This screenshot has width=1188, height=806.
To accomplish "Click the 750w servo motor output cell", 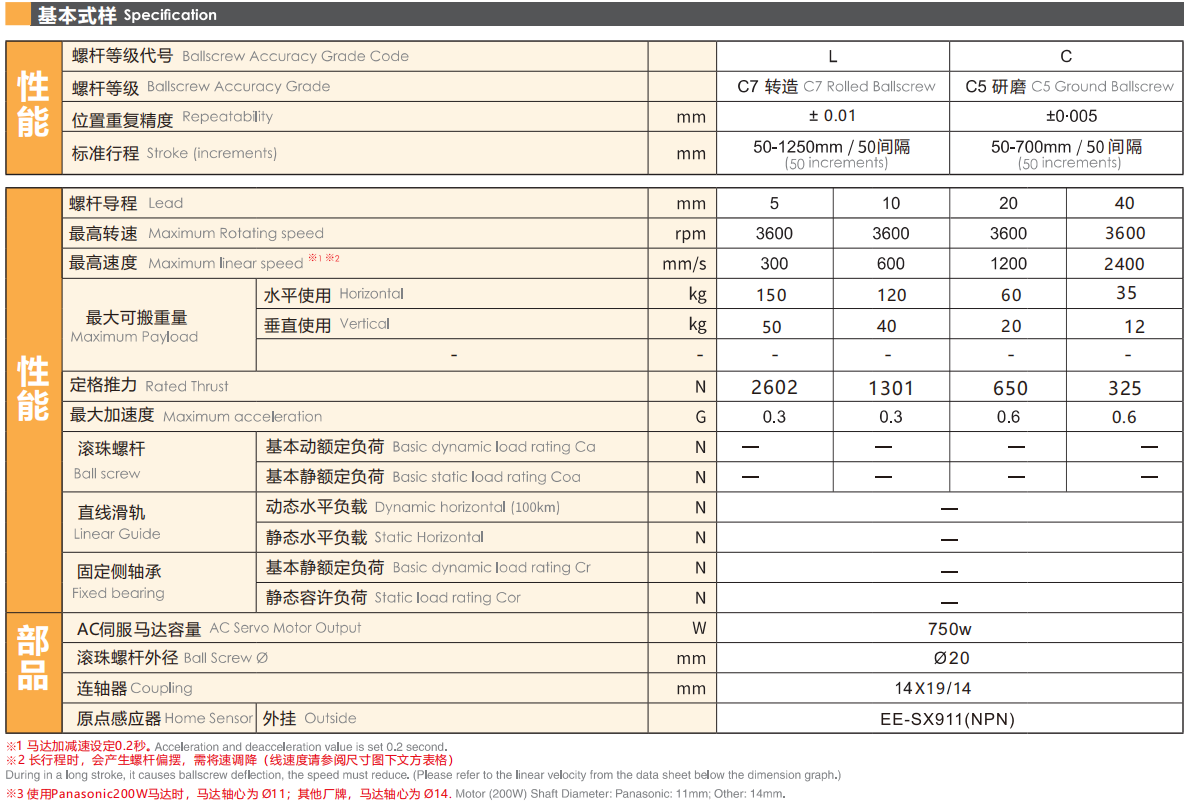I will point(949,629).
